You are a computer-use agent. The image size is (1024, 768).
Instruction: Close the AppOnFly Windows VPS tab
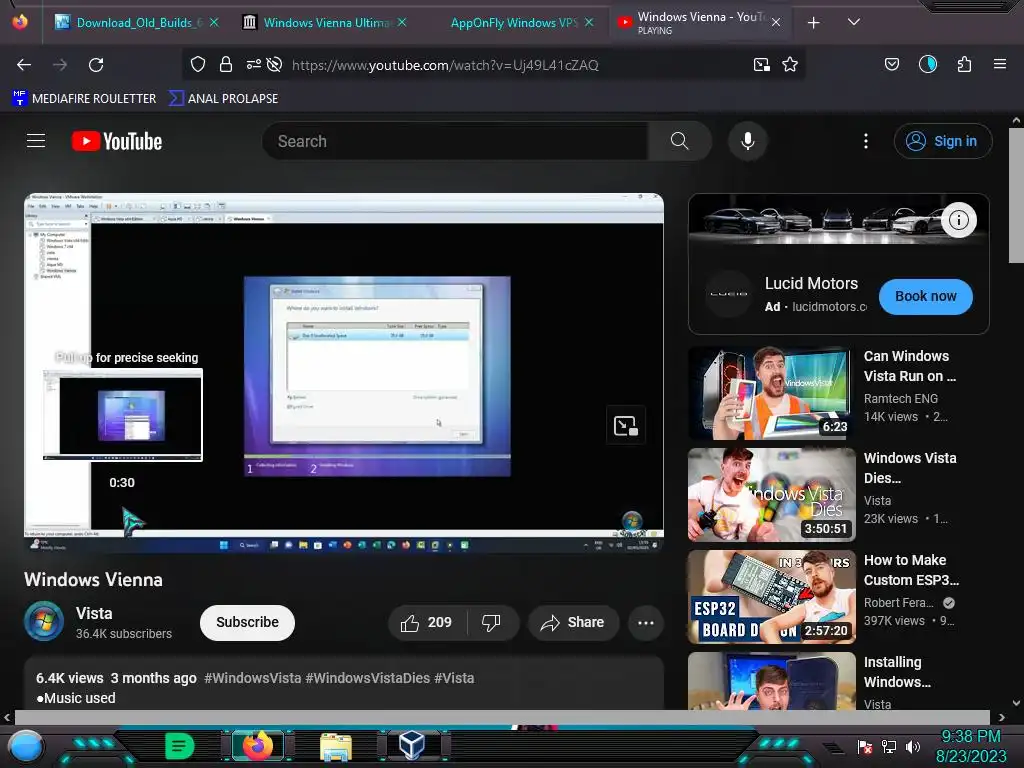589,22
